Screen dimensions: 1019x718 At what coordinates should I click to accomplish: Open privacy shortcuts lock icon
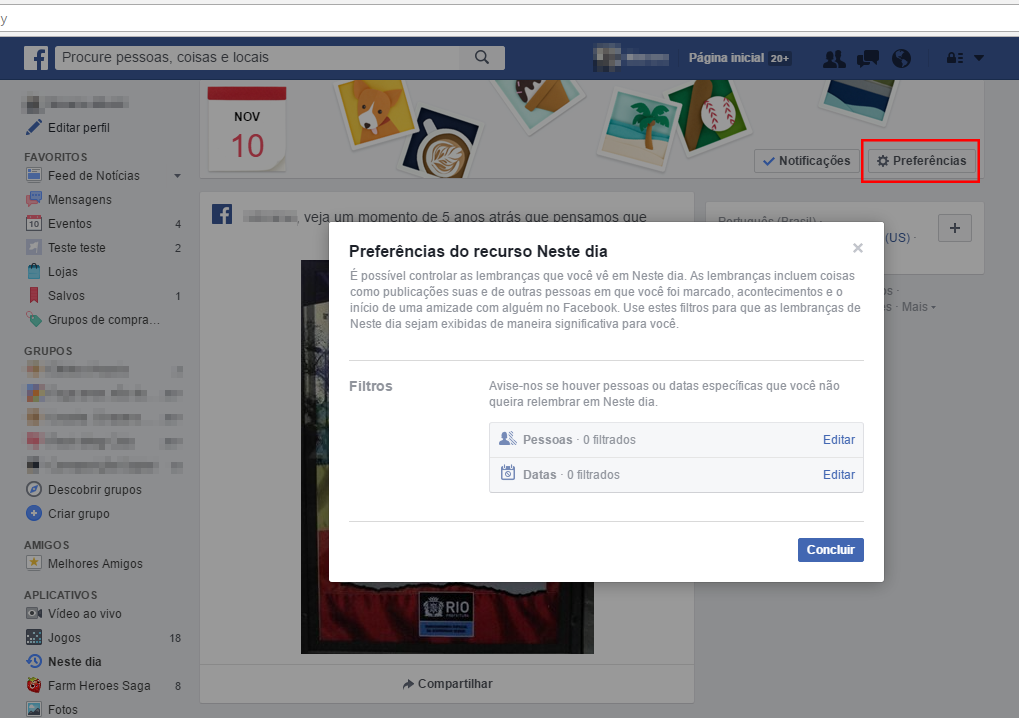tap(954, 58)
